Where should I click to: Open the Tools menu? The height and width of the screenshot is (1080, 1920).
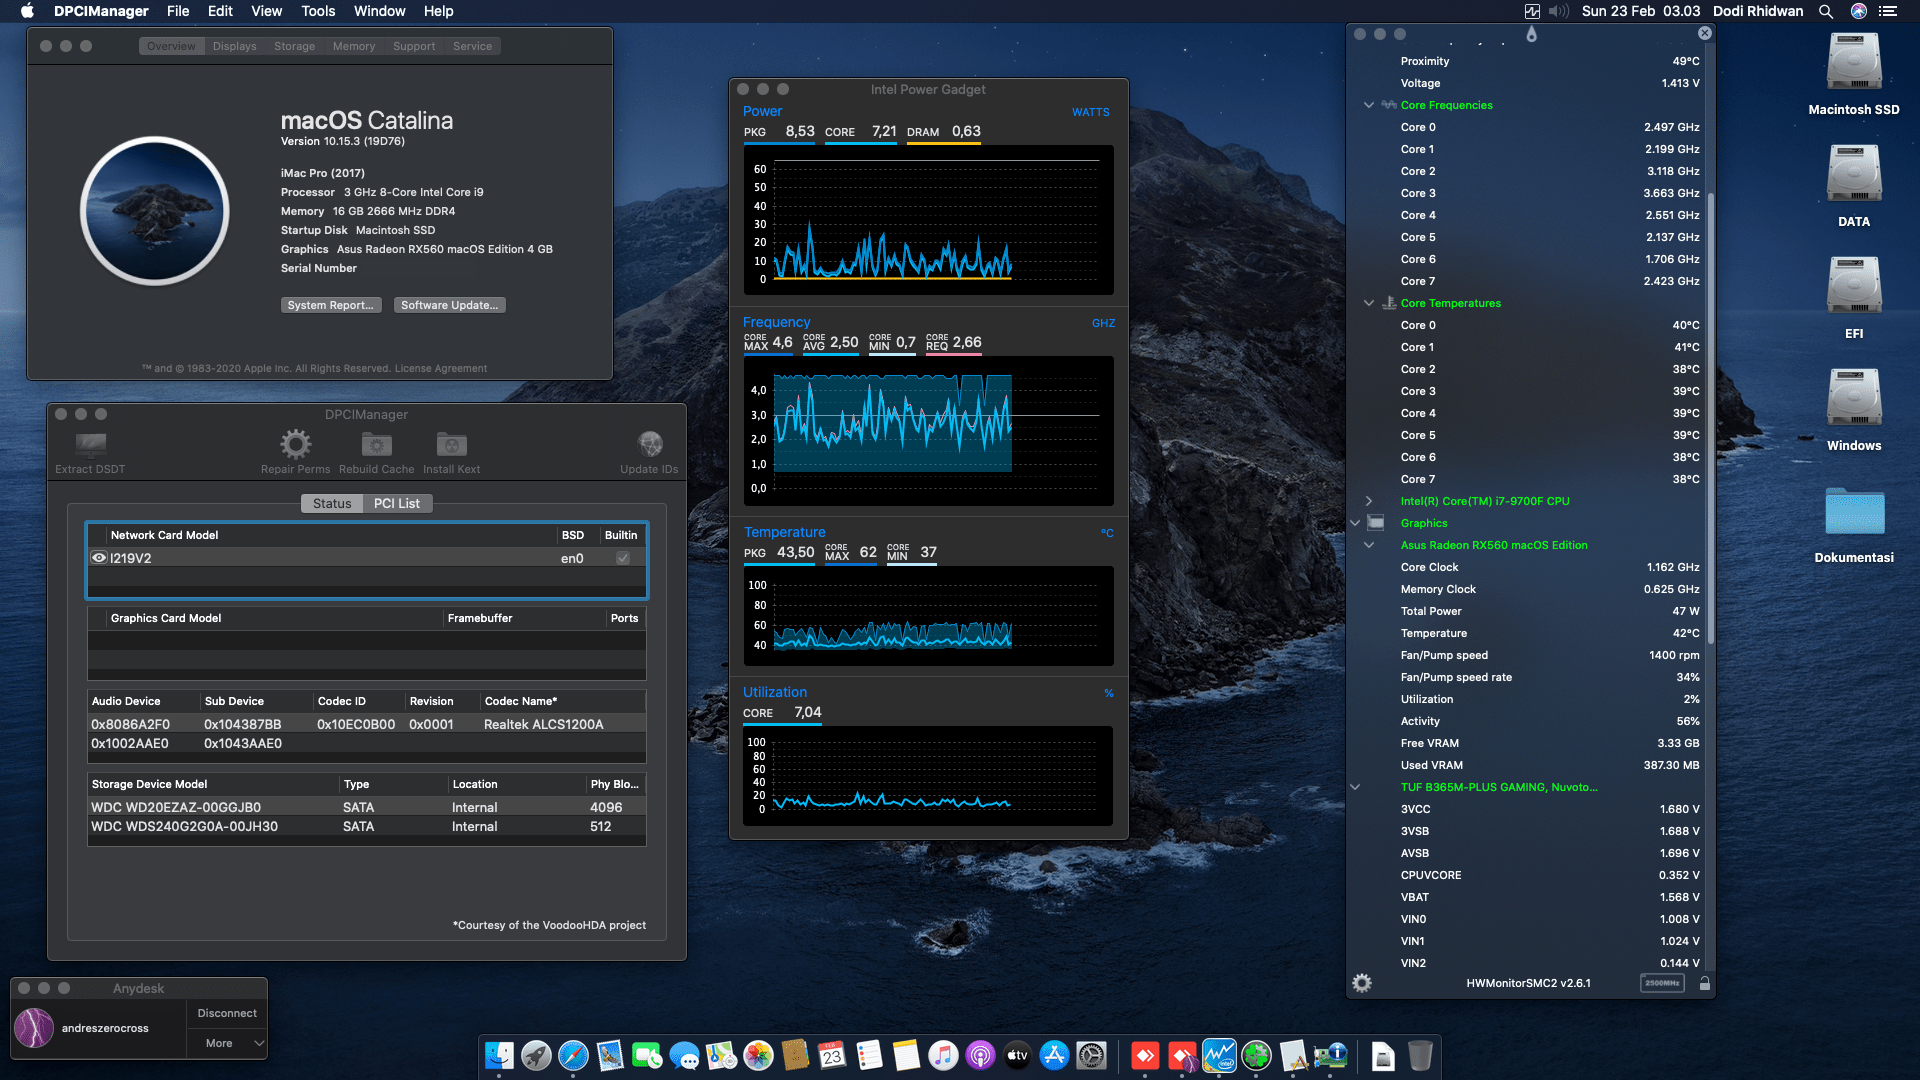(318, 11)
